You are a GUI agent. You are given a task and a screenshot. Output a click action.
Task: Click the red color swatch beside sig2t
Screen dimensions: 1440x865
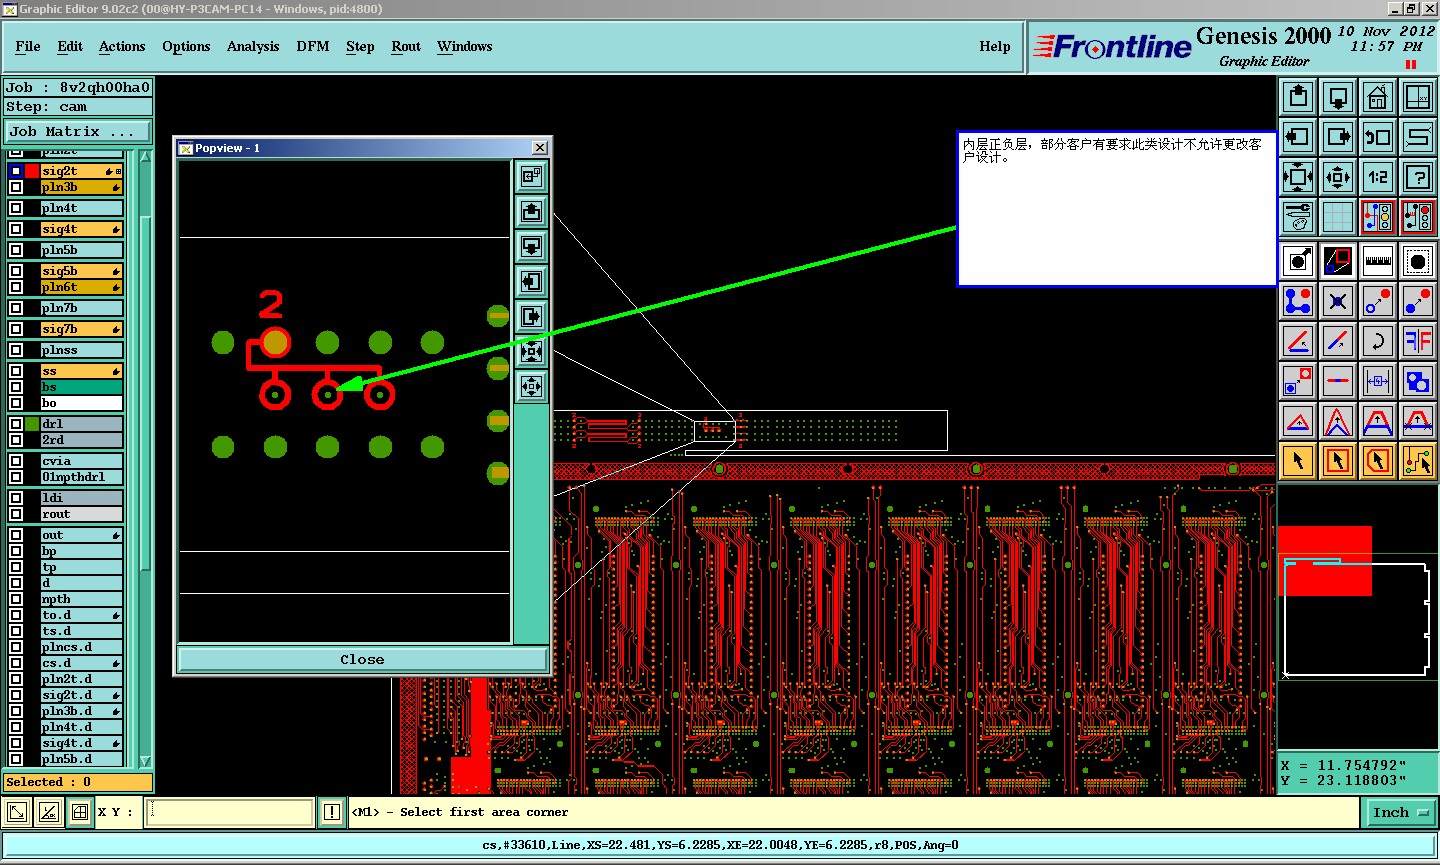click(32, 171)
